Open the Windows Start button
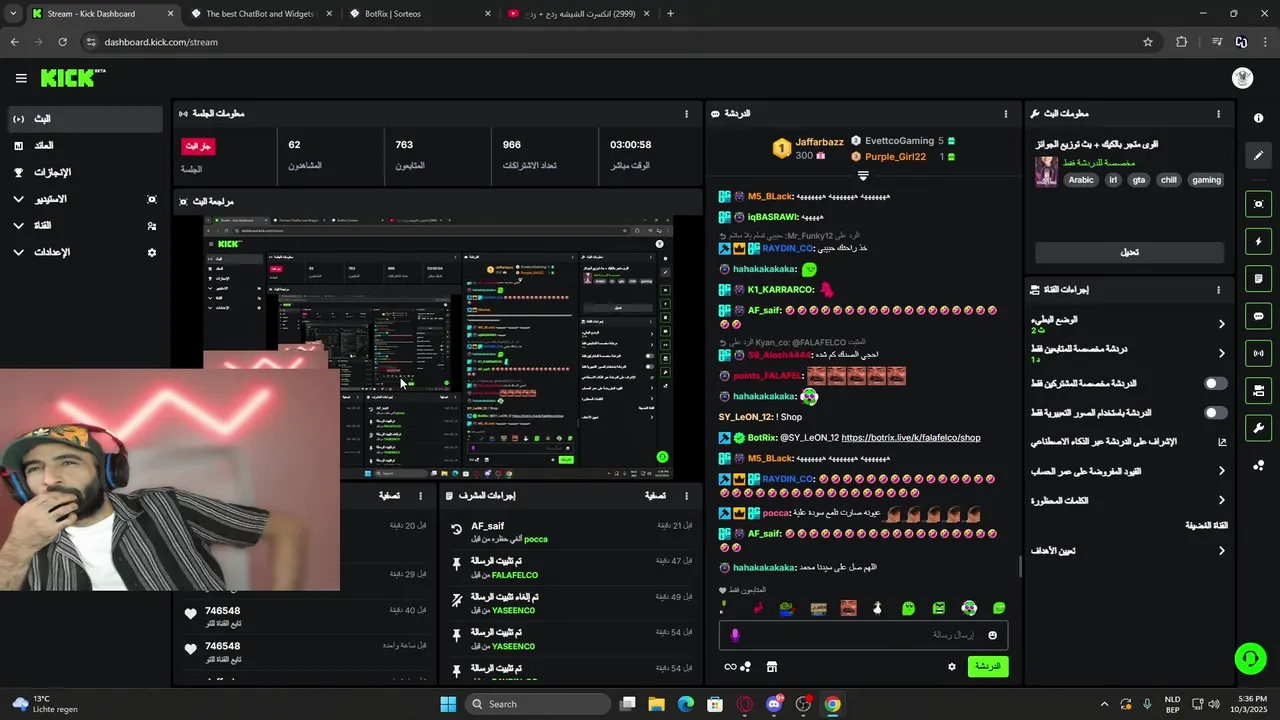 click(x=448, y=704)
